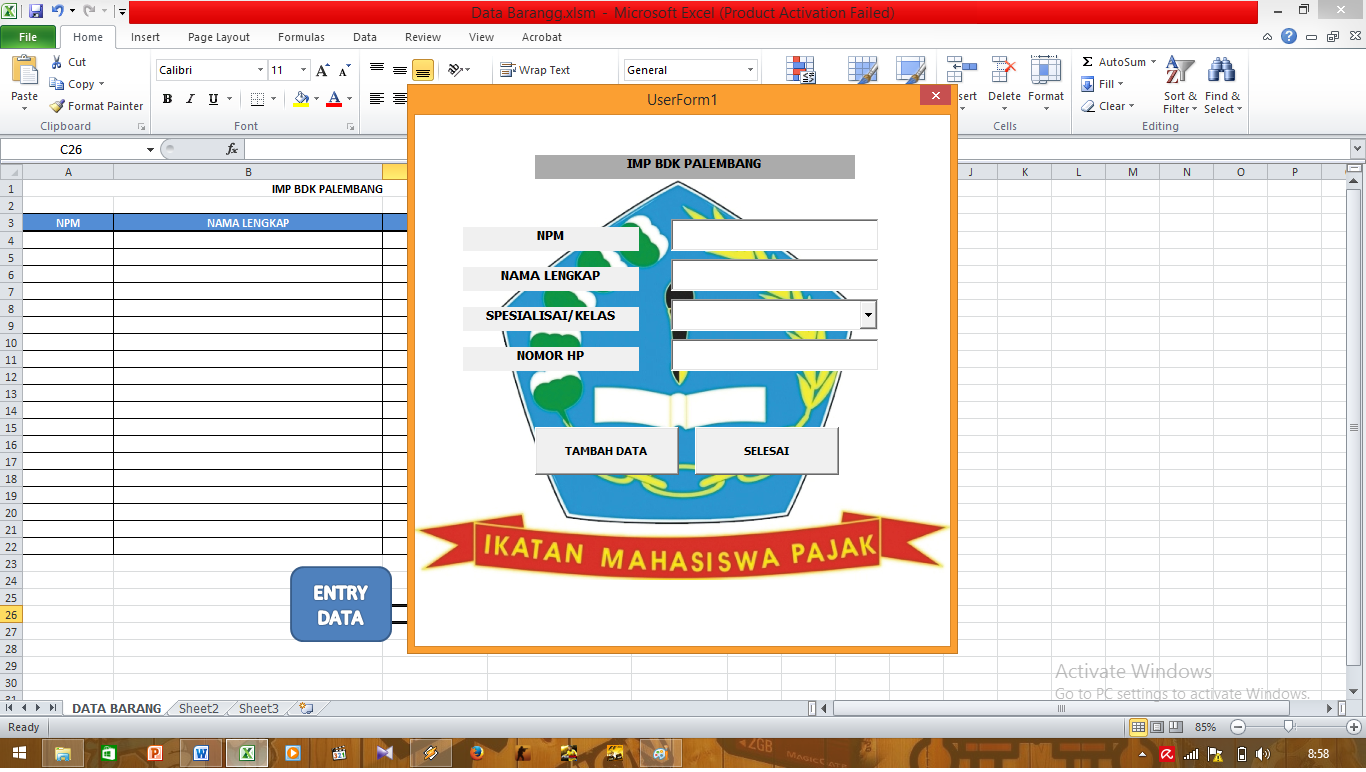Switch to Page Break Preview icon

[1176, 727]
